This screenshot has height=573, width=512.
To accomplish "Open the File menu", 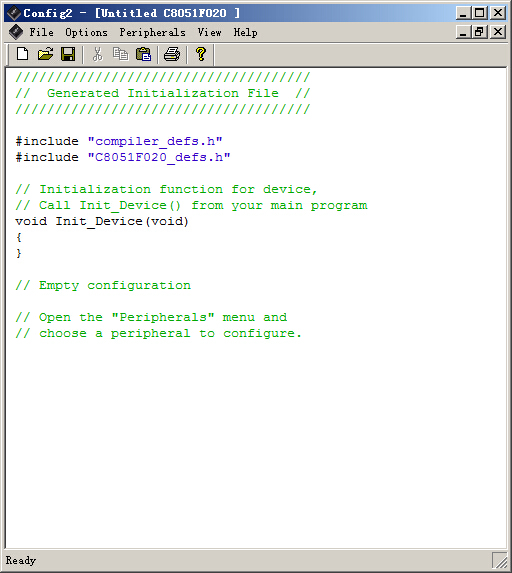I will click(x=41, y=33).
